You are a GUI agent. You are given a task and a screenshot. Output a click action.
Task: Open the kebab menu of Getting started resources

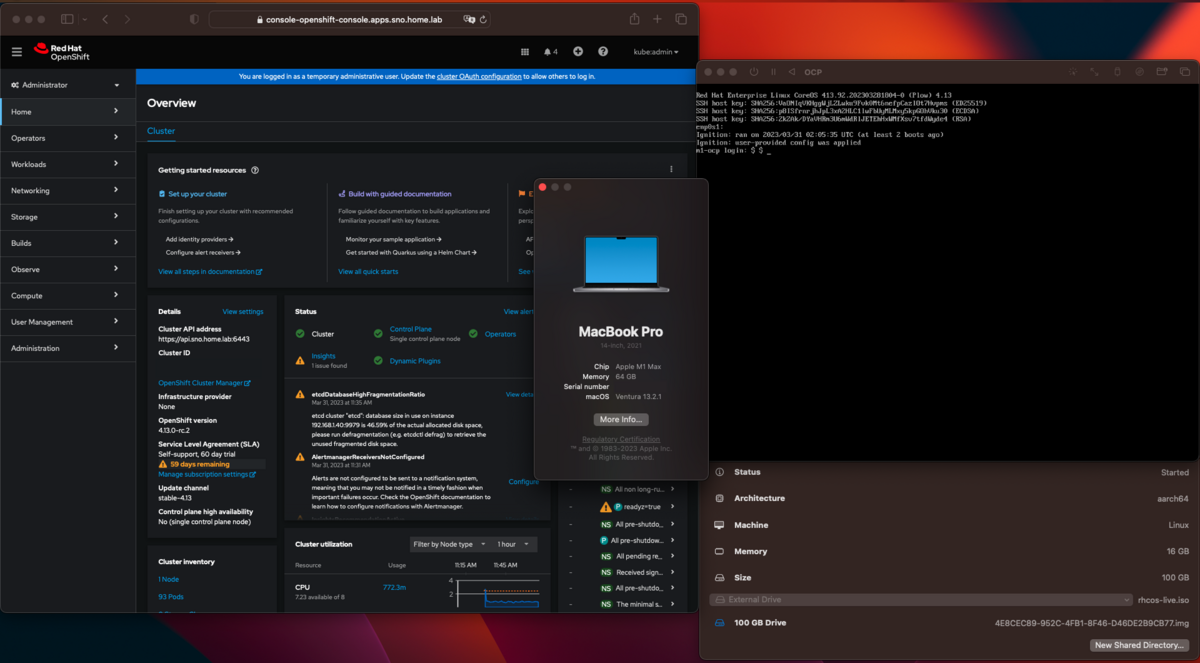point(671,170)
